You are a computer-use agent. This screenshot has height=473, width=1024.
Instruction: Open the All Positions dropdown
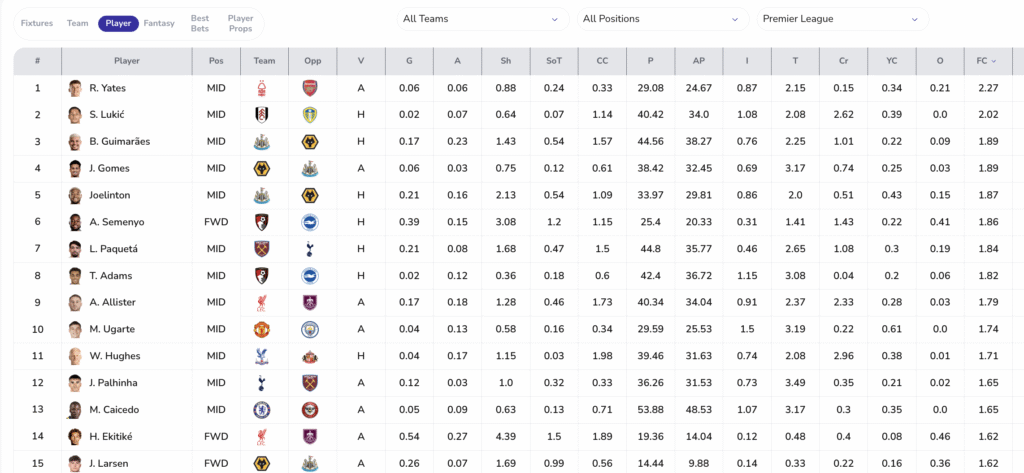point(661,19)
